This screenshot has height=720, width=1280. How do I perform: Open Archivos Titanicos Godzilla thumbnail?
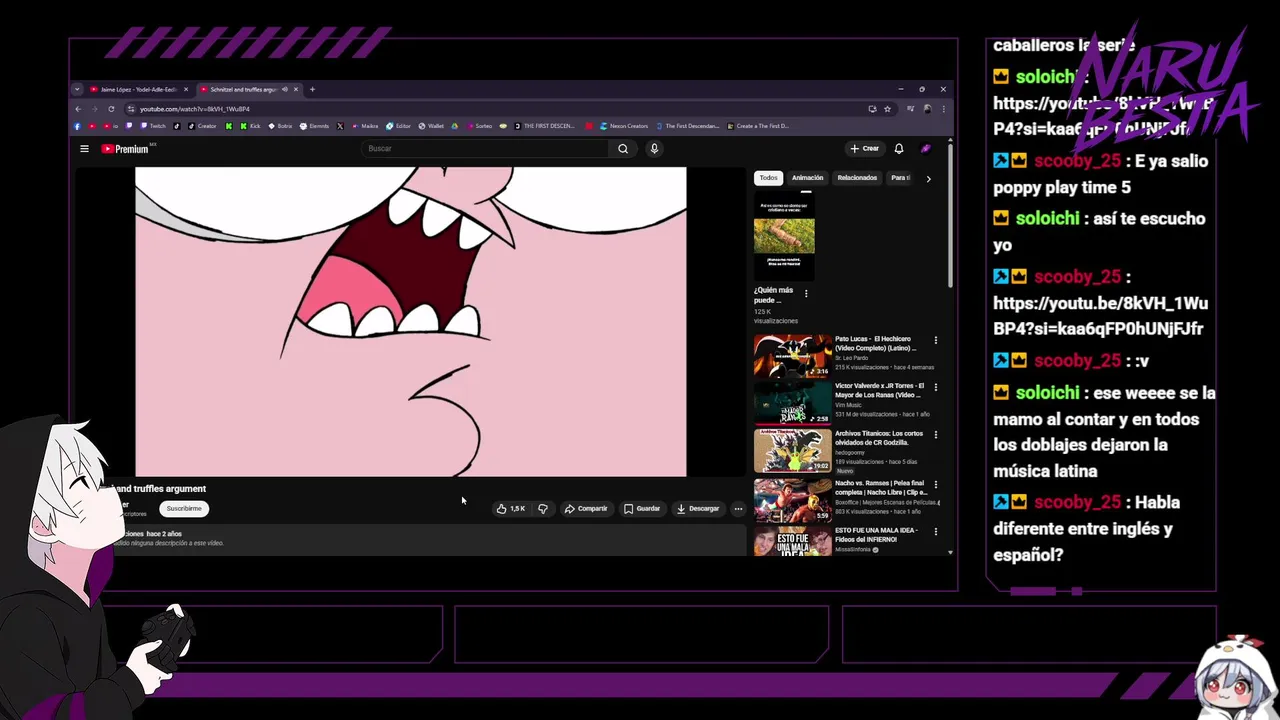point(792,452)
